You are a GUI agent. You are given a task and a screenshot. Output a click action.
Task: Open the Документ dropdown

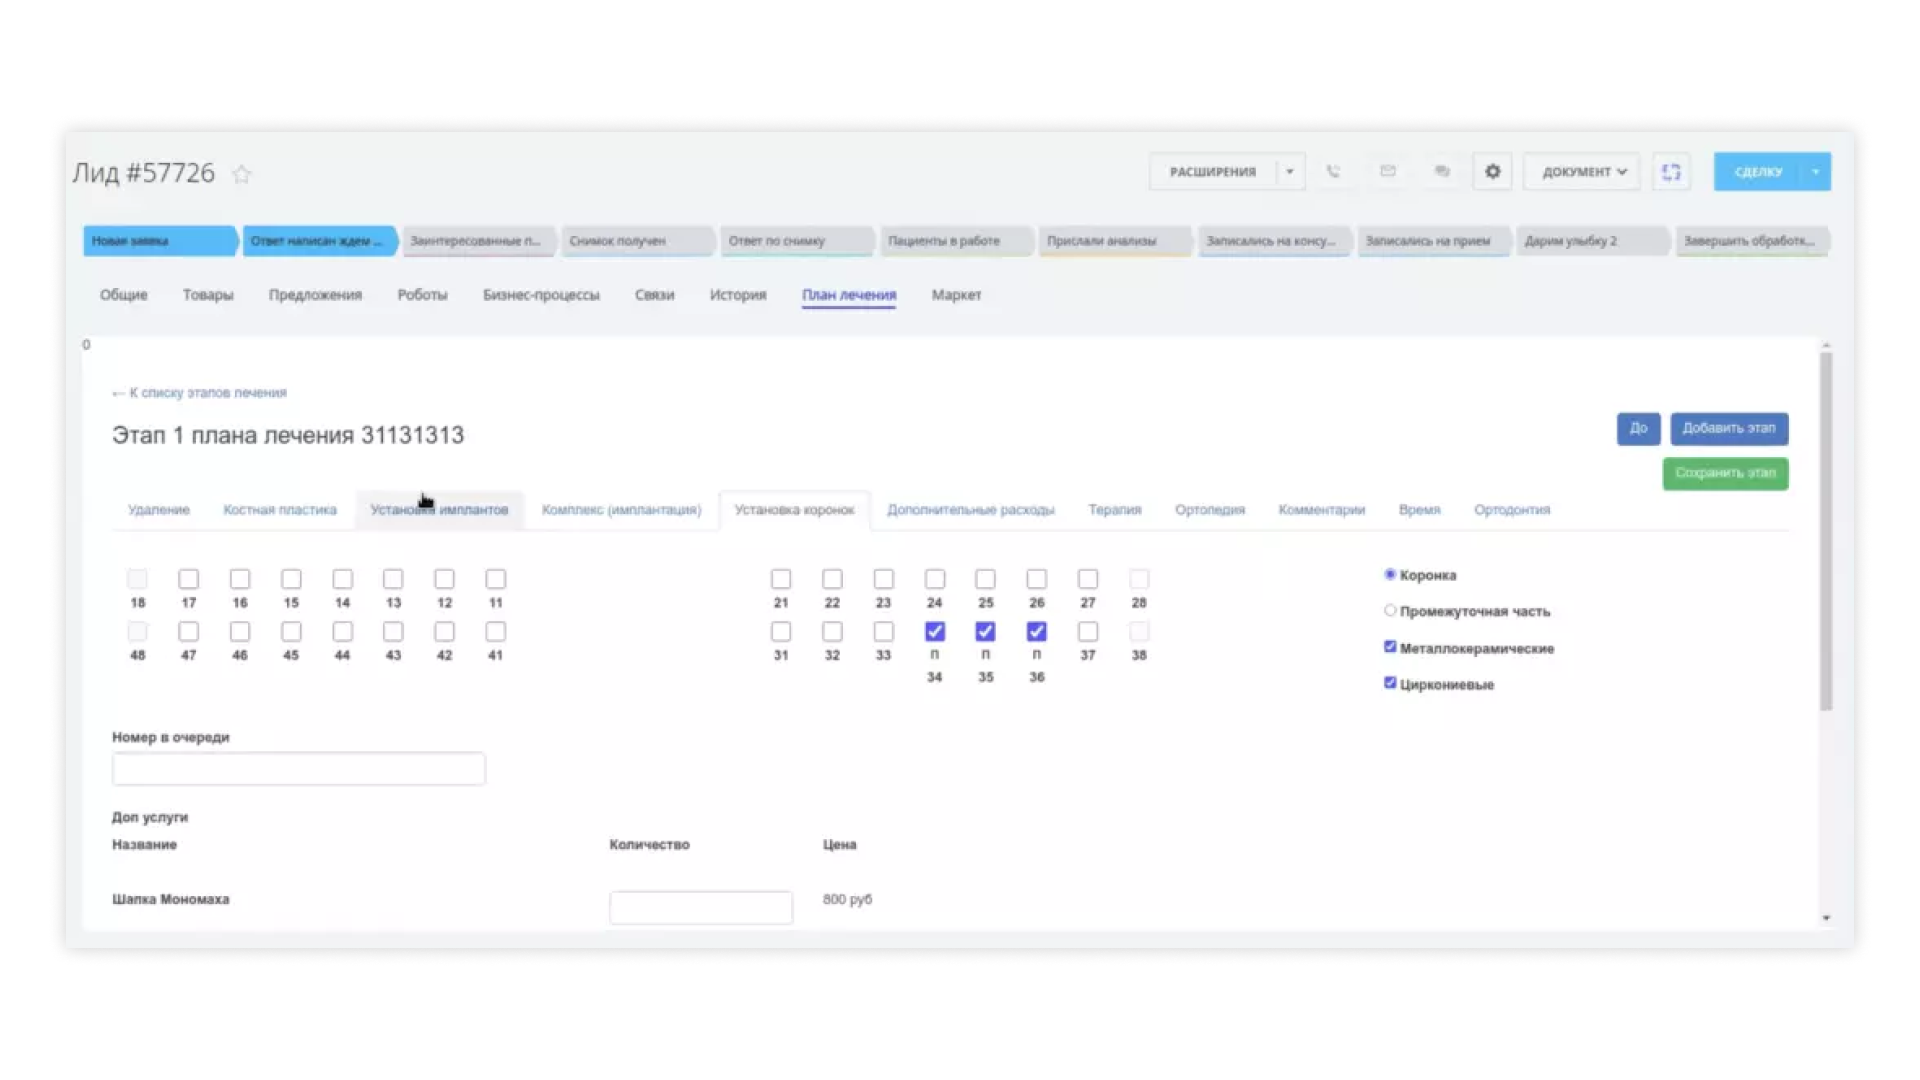click(1583, 172)
